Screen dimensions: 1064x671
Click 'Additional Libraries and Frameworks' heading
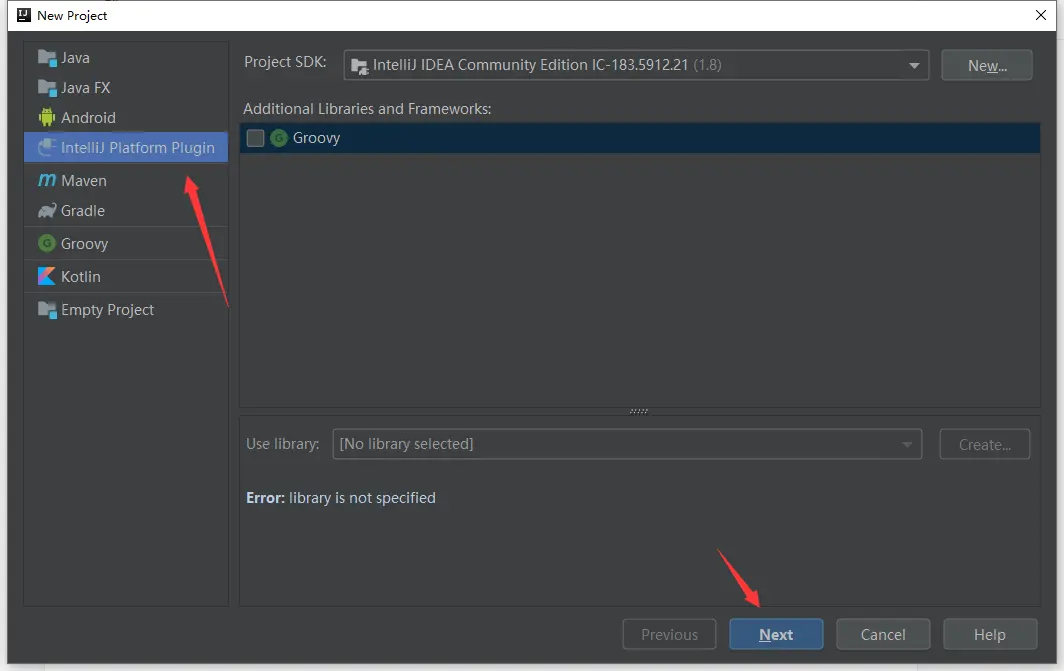(367, 109)
